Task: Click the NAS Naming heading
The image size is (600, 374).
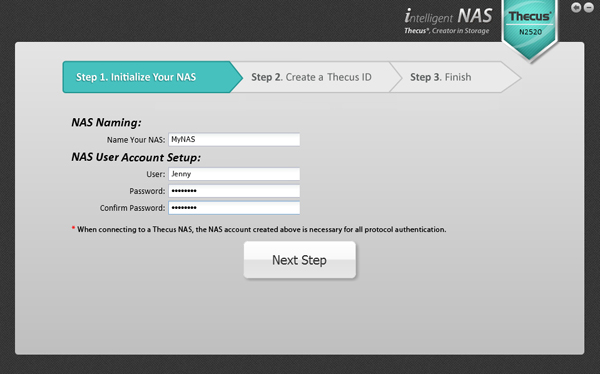Action: pos(106,122)
